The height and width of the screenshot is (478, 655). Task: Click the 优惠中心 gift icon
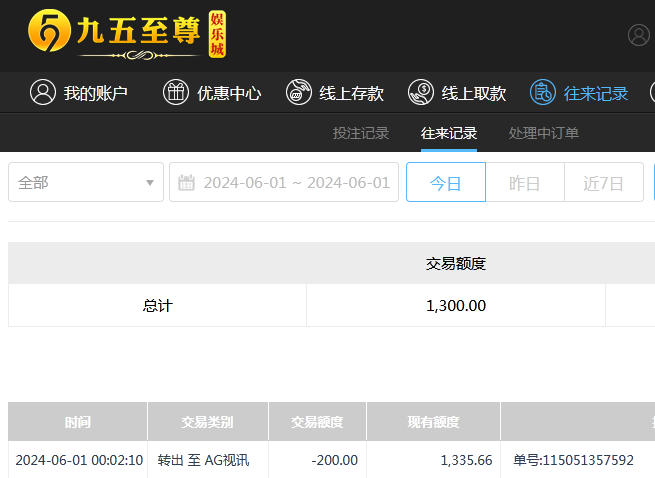(176, 92)
